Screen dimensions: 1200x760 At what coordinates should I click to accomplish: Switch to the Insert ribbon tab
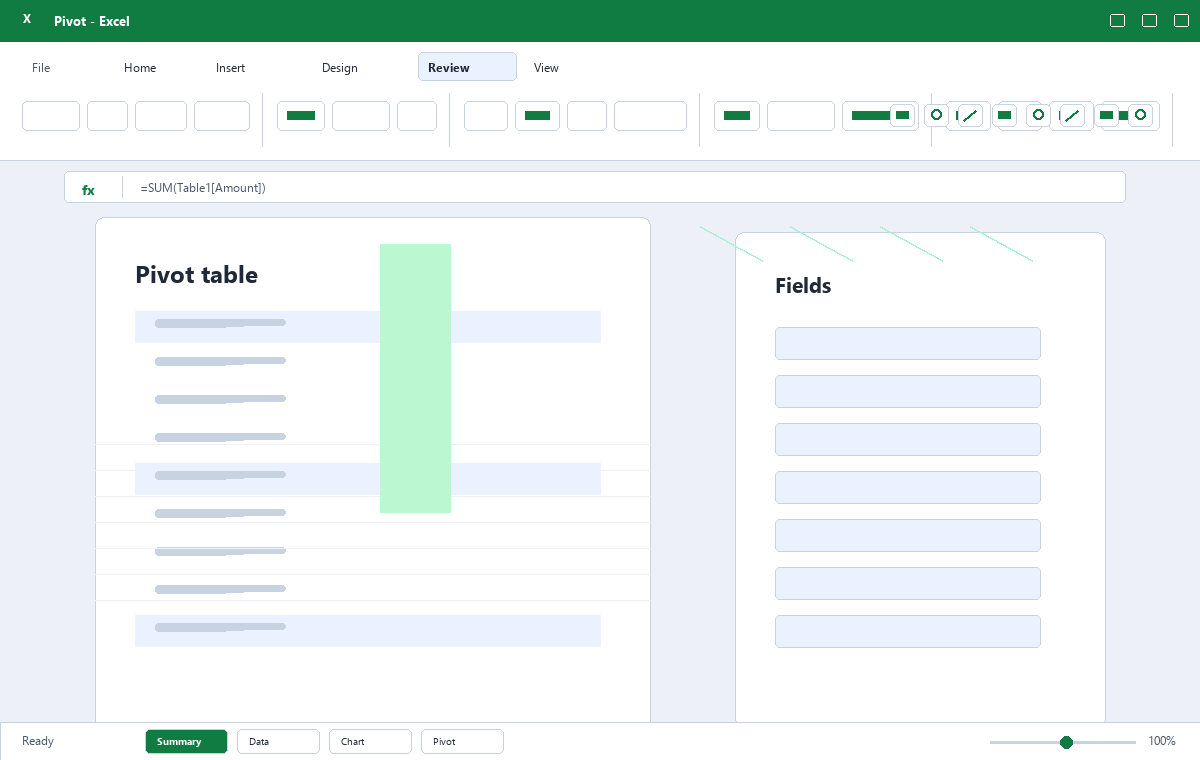230,68
